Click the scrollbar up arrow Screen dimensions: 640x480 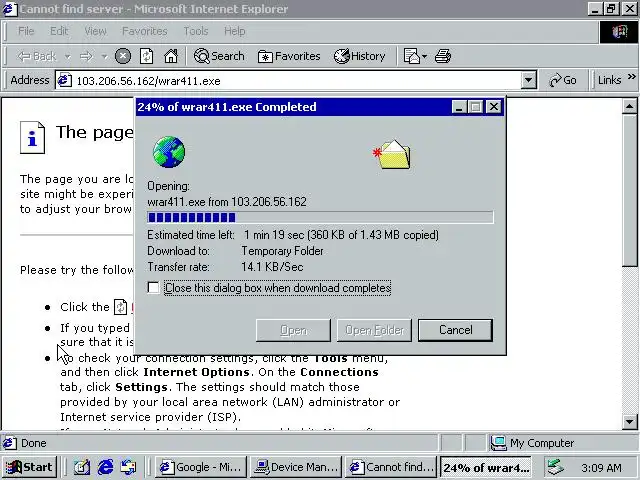click(x=629, y=107)
